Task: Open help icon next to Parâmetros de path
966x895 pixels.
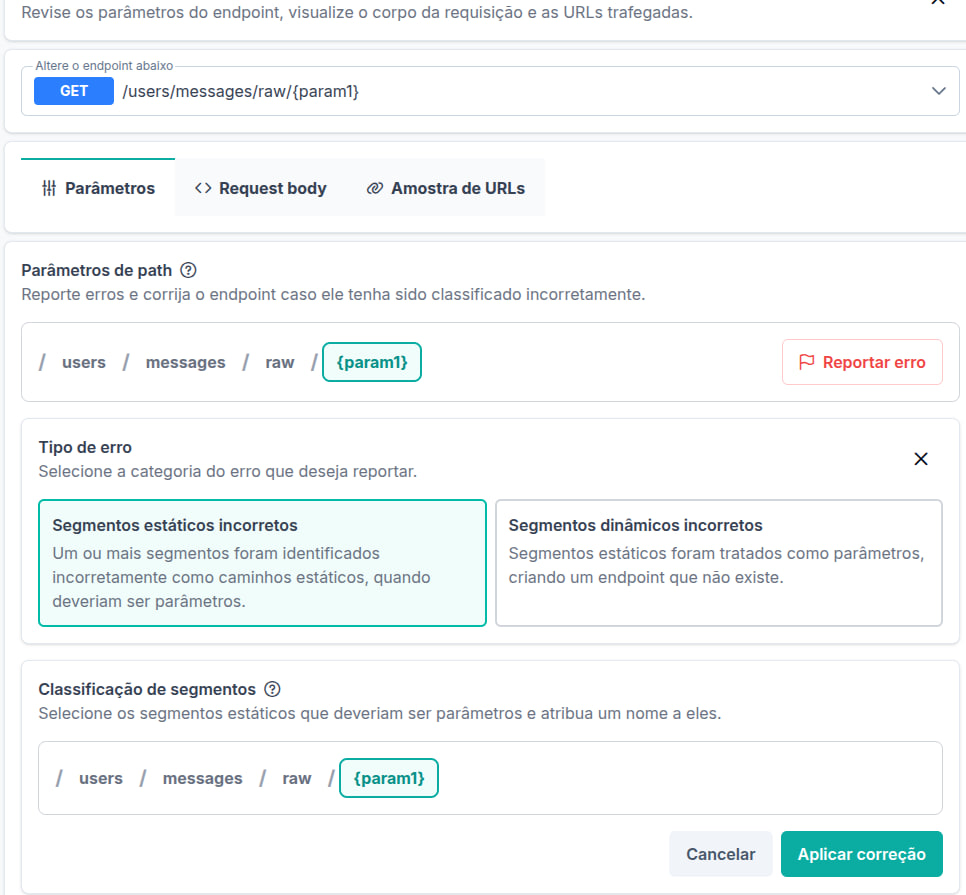Action: pos(189,270)
